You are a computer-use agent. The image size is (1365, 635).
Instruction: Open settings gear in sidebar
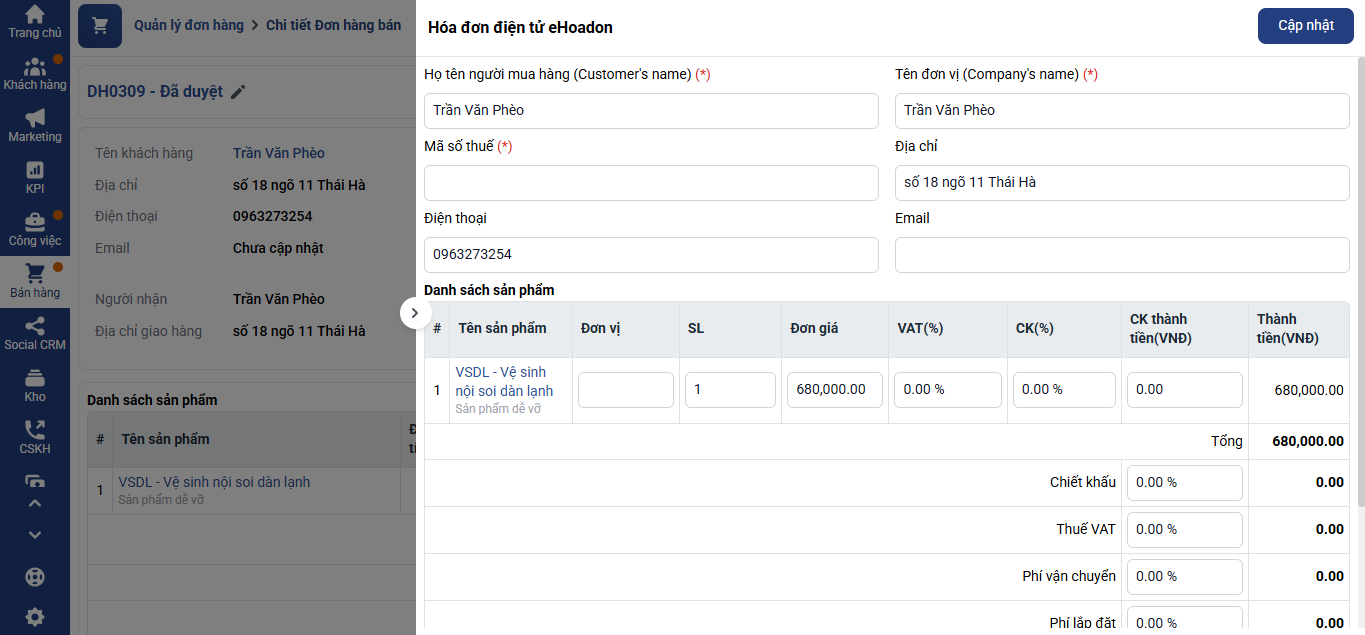35,616
